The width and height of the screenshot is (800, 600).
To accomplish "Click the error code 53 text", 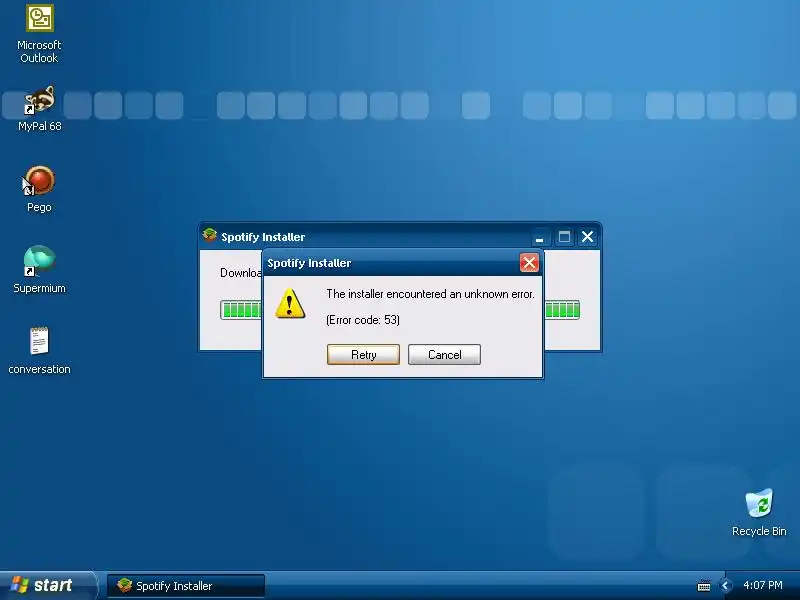I will click(x=363, y=320).
